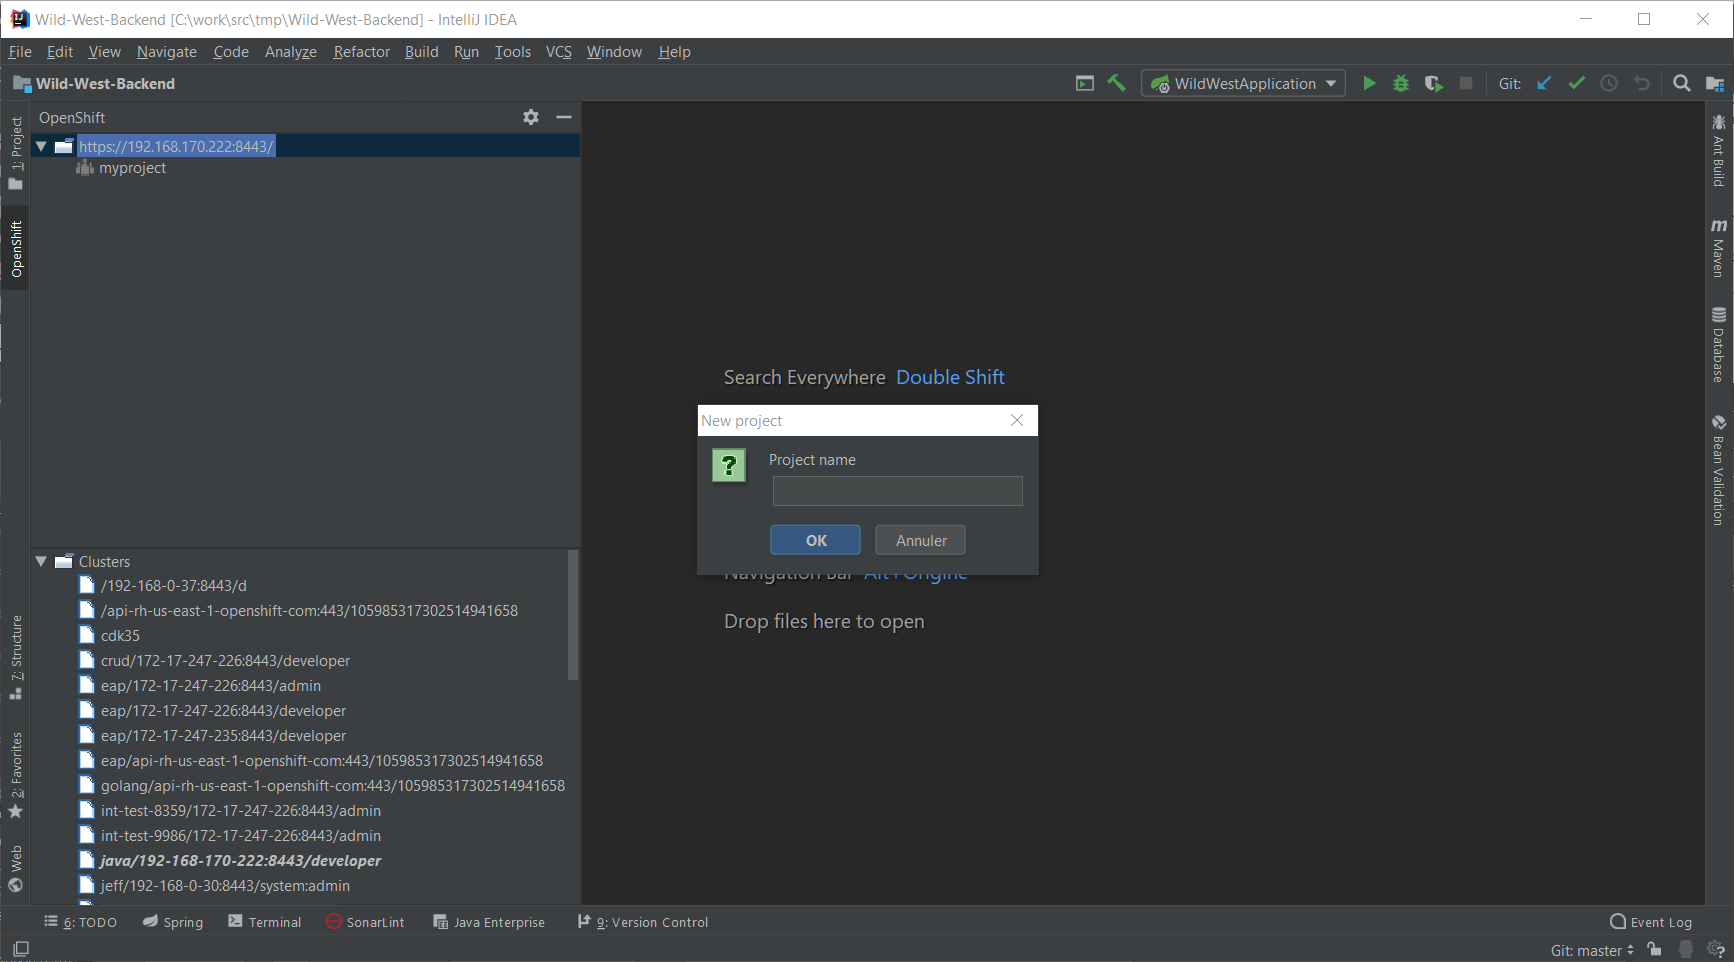Click the Annuler button
Image resolution: width=1734 pixels, height=962 pixels.
pyautogui.click(x=920, y=540)
